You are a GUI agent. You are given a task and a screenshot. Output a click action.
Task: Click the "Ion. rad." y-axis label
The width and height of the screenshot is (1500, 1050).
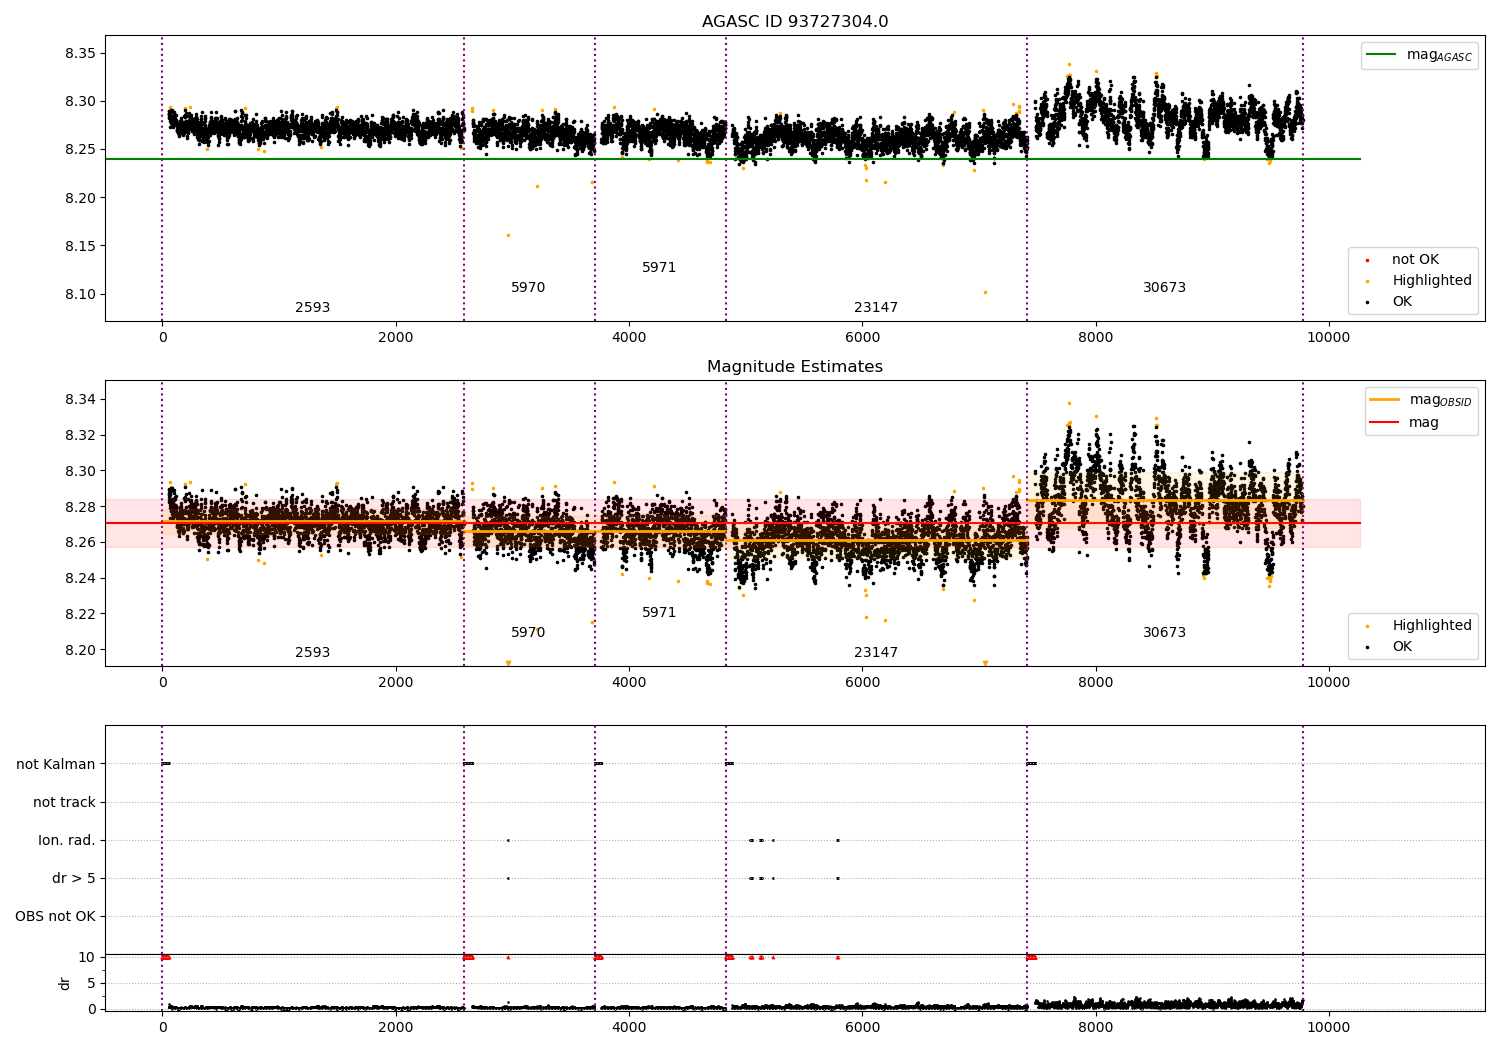click(67, 841)
